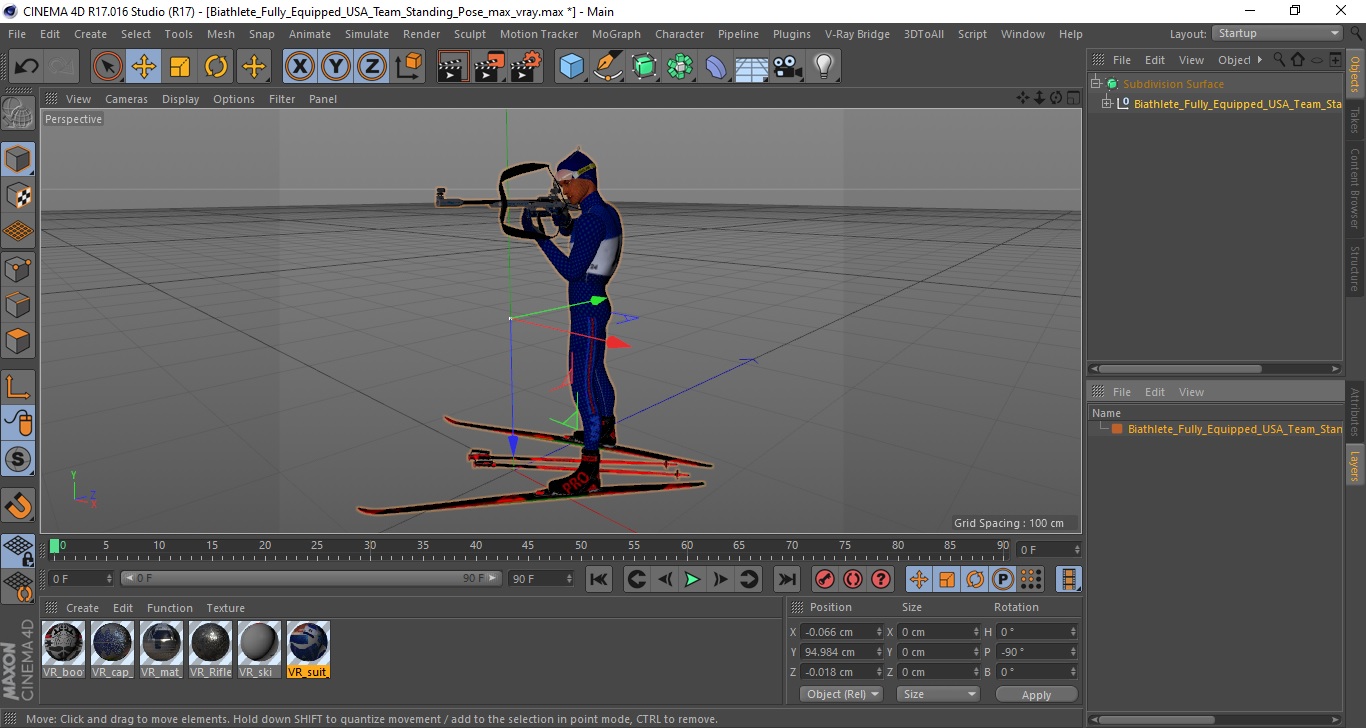
Task: Click the X position input field
Action: click(x=842, y=632)
